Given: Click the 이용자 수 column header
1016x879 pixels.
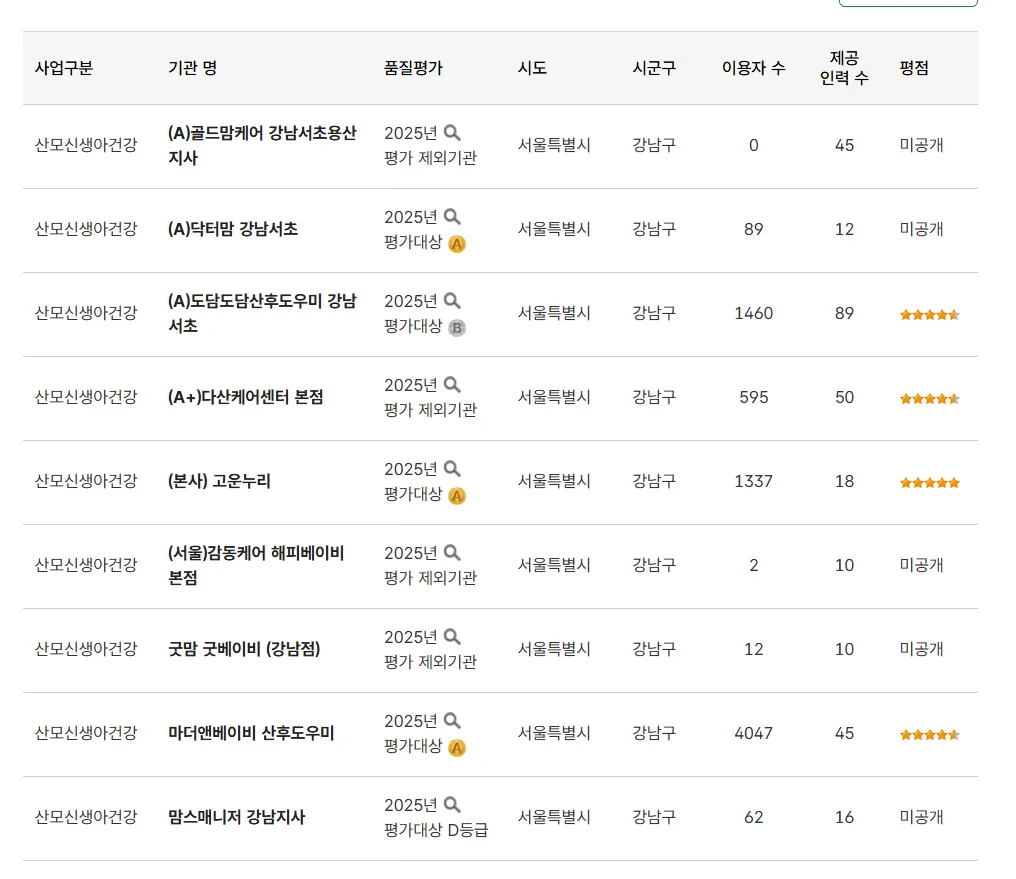Looking at the screenshot, I should tap(753, 68).
